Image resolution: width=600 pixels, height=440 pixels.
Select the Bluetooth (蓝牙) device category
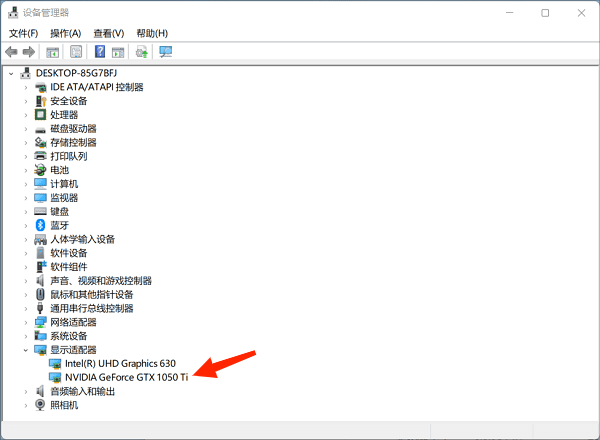coord(58,225)
